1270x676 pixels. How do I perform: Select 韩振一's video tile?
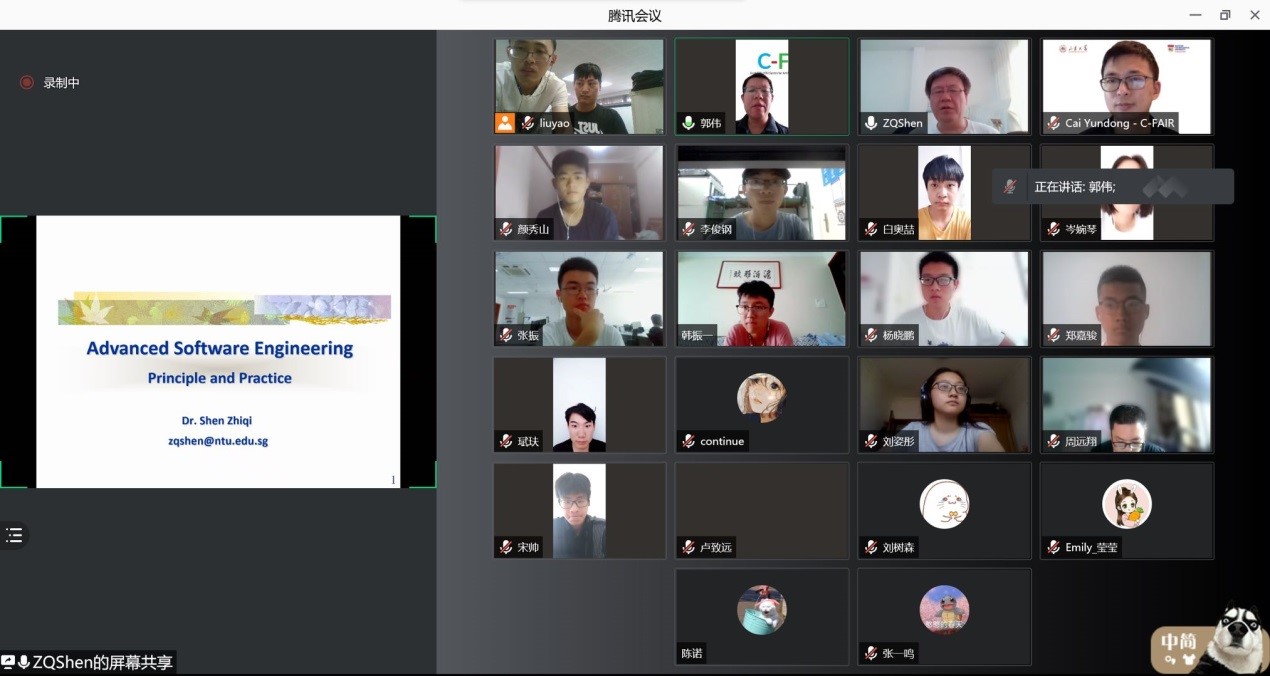point(761,299)
